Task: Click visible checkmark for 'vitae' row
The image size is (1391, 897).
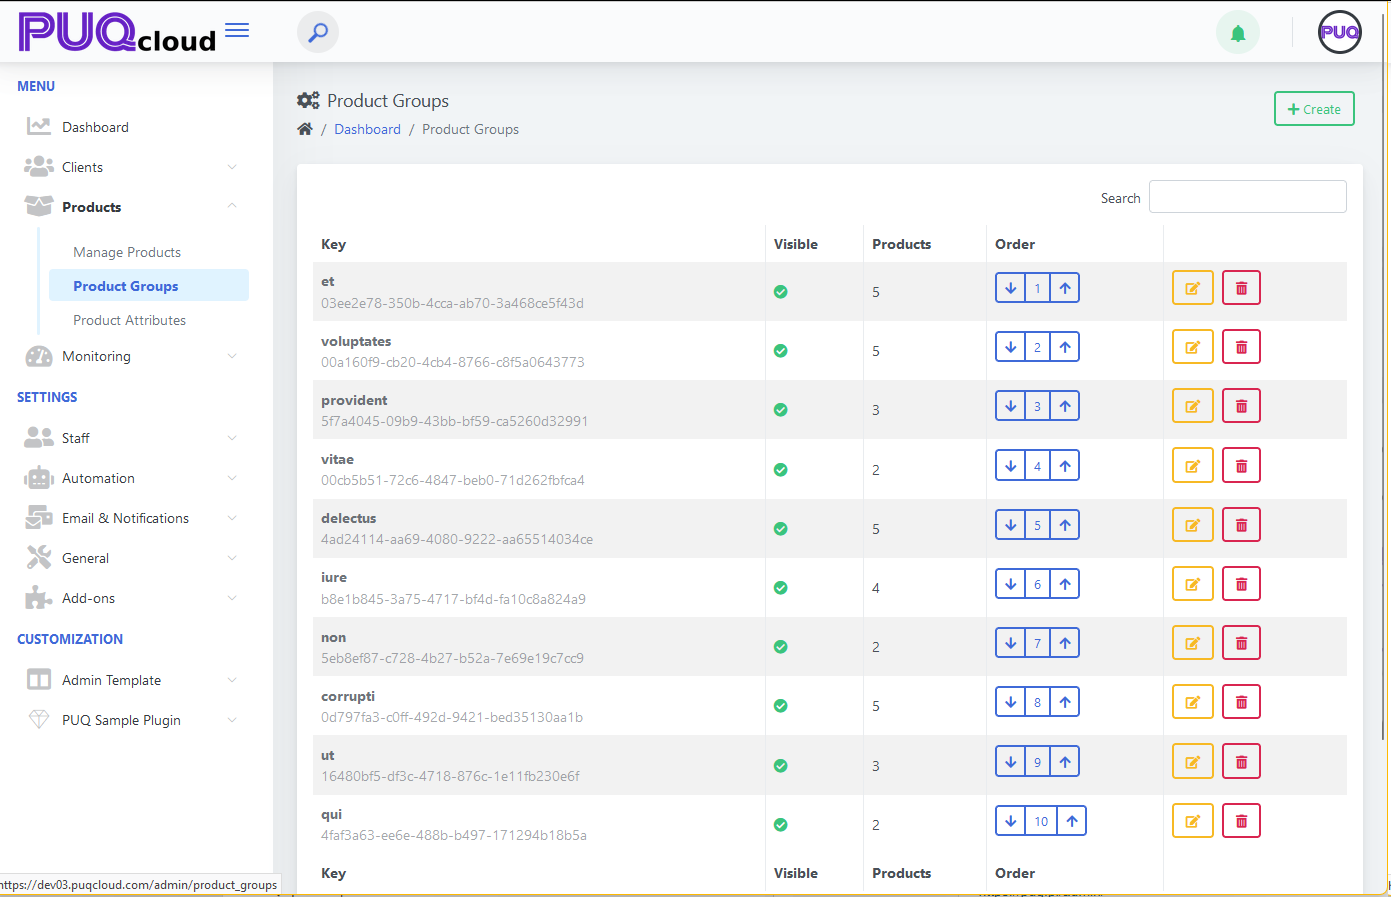Action: point(780,470)
